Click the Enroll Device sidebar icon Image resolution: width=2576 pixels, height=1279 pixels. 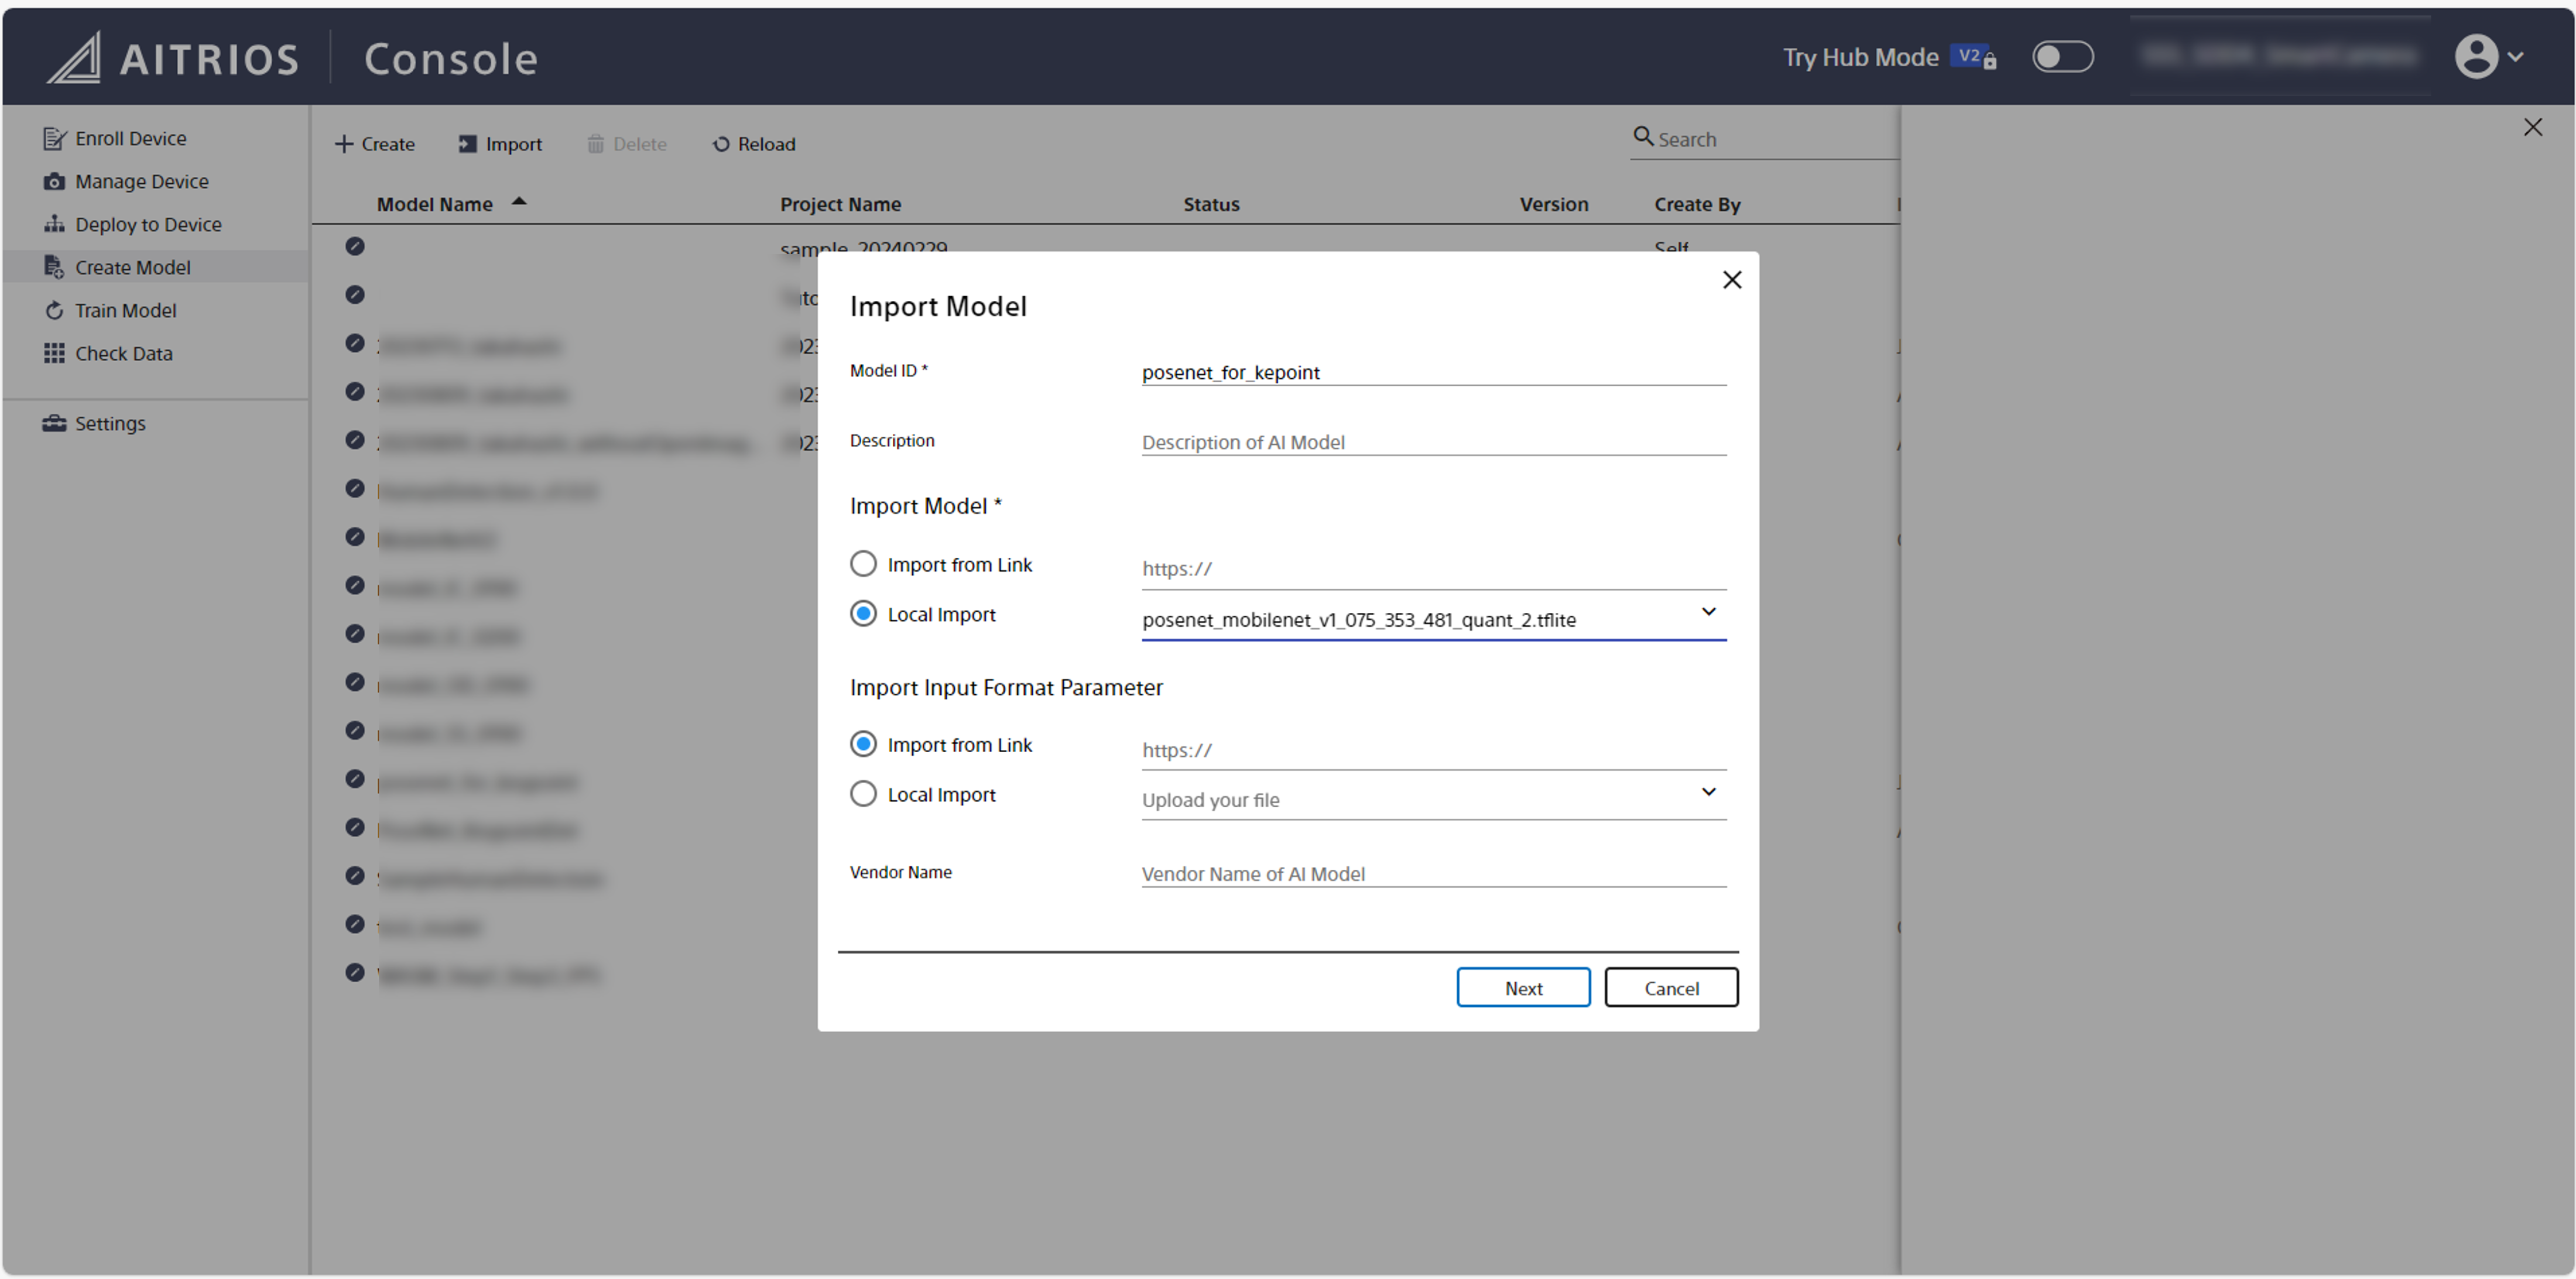(x=54, y=138)
